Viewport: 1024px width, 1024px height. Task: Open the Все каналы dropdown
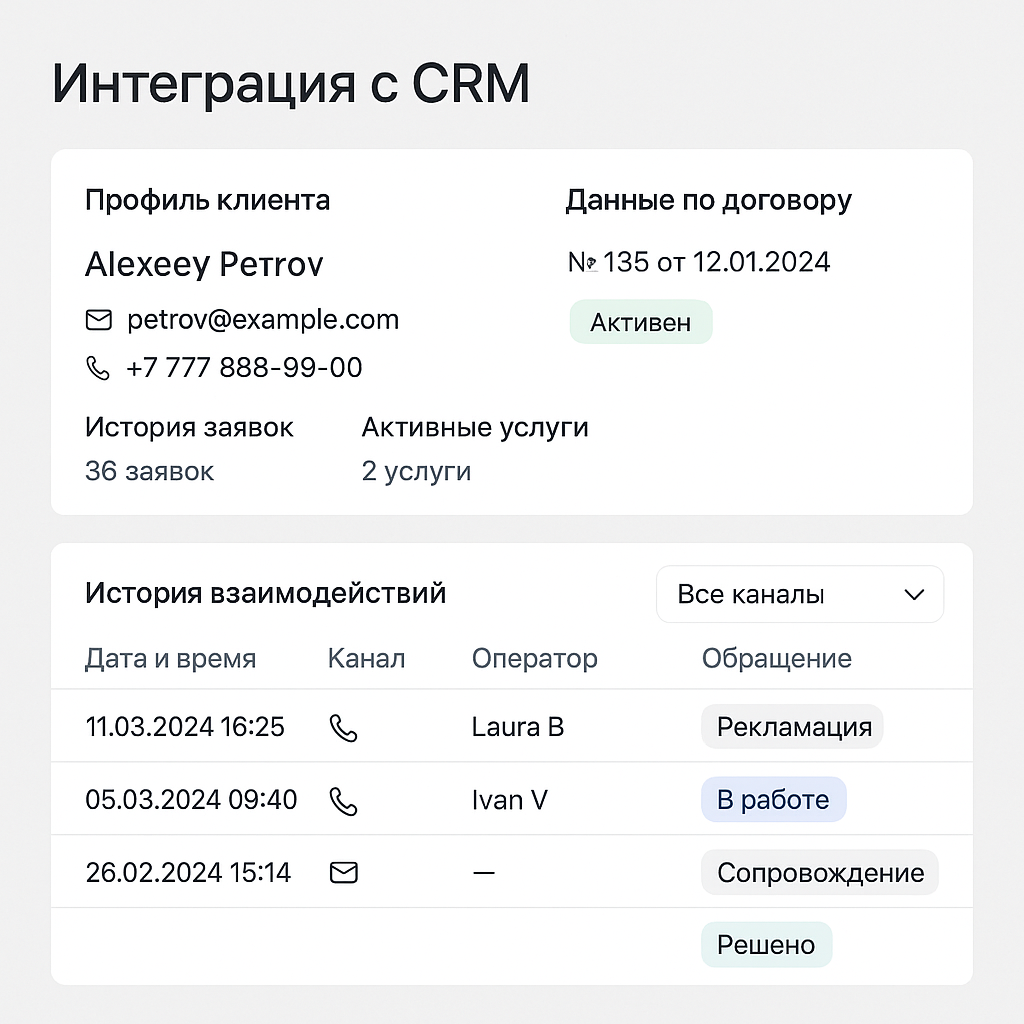(x=799, y=594)
